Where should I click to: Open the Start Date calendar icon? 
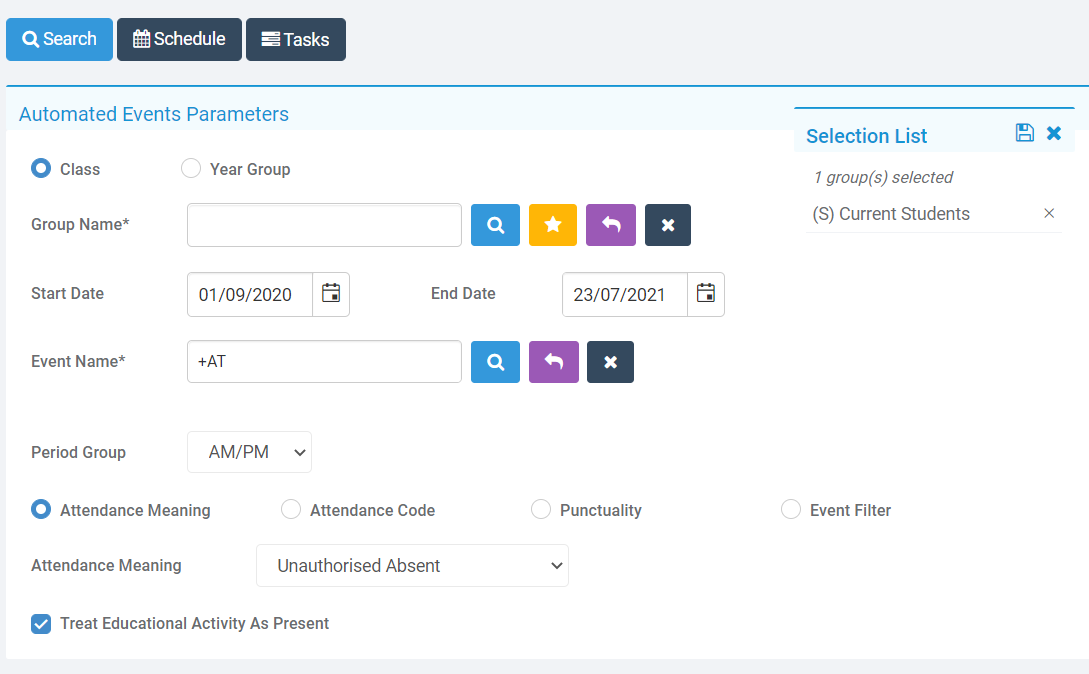331,294
